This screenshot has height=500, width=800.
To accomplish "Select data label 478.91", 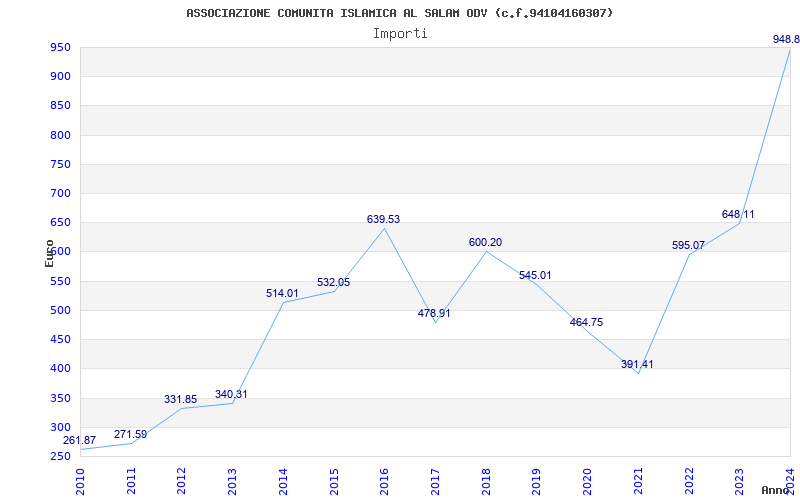I will (434, 313).
